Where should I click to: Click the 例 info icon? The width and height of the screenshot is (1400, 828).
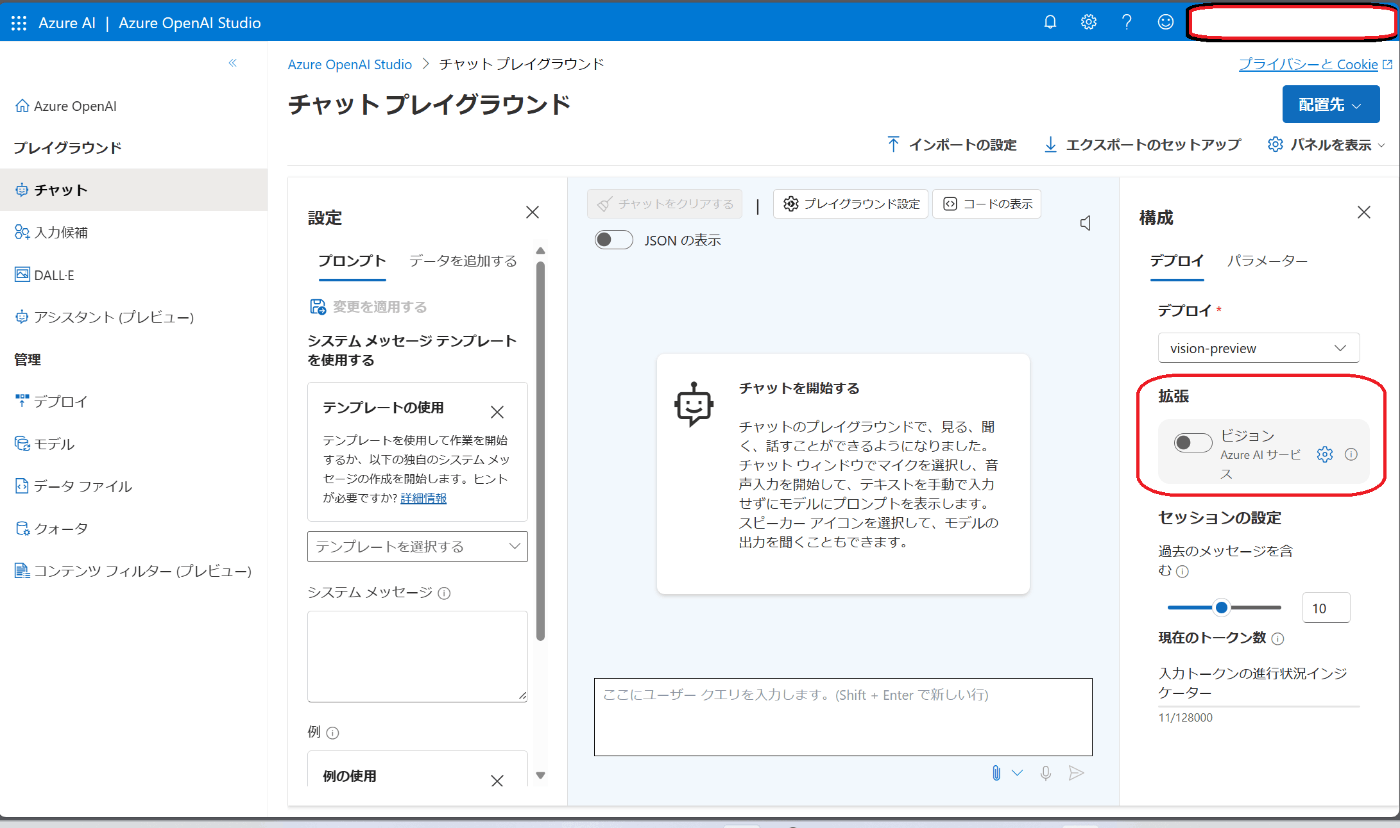click(332, 733)
